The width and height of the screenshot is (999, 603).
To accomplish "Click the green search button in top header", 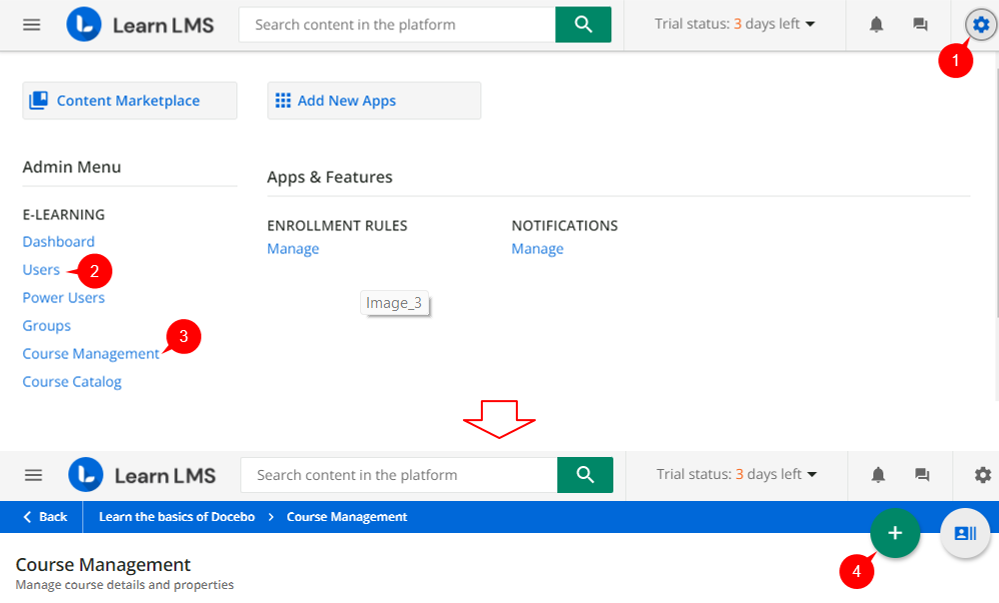I will (x=583, y=25).
